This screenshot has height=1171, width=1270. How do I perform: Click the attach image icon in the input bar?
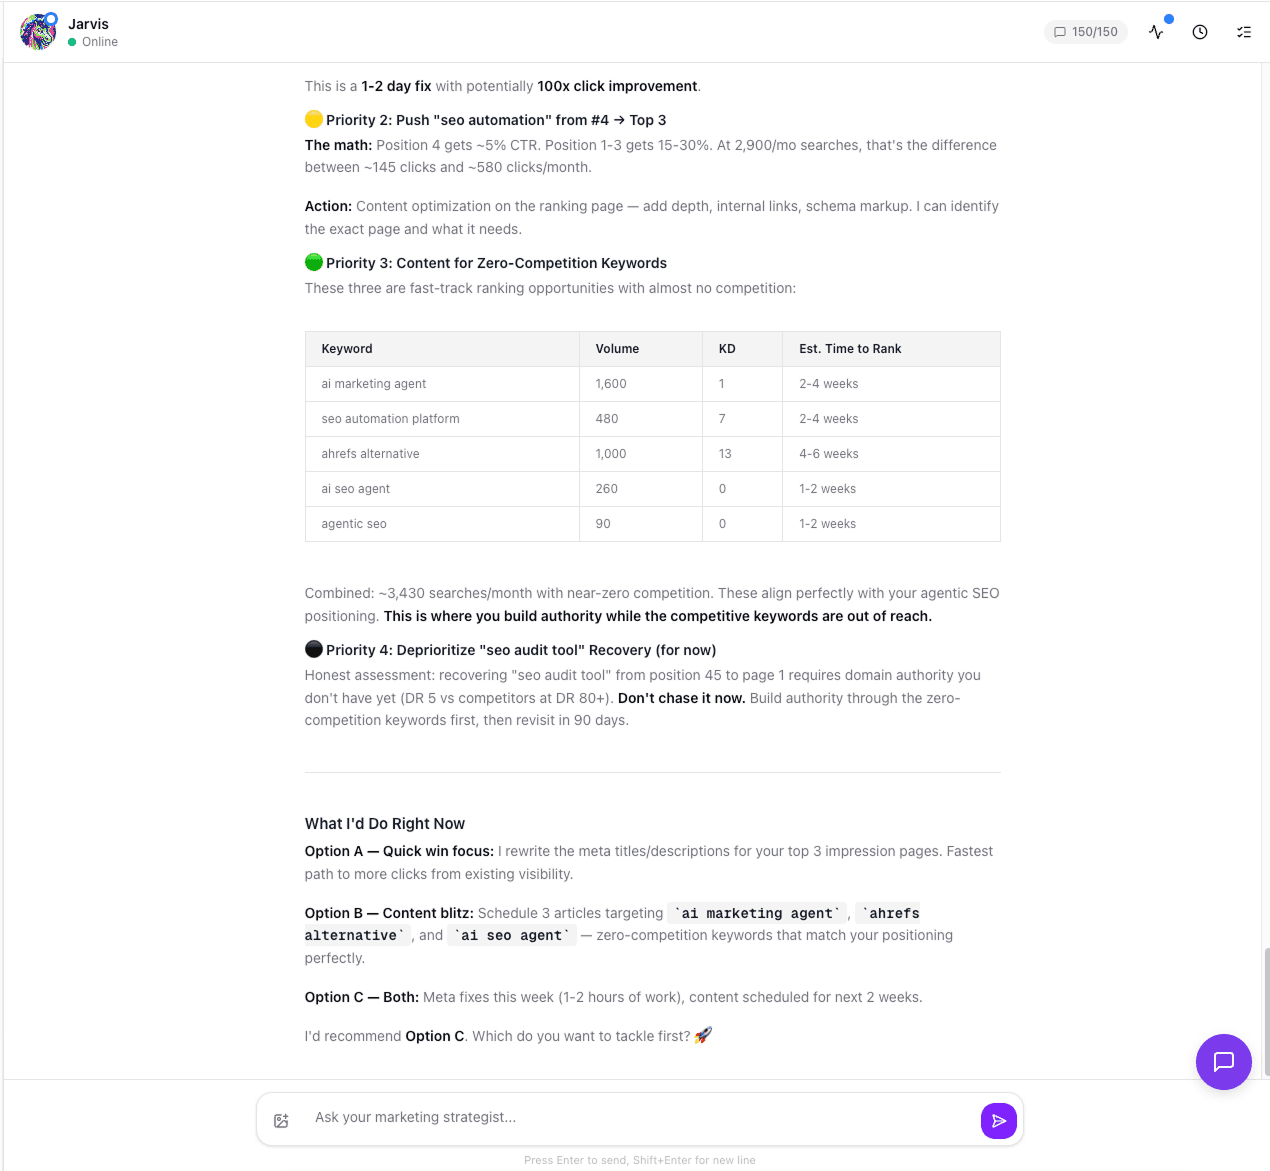pos(281,1120)
